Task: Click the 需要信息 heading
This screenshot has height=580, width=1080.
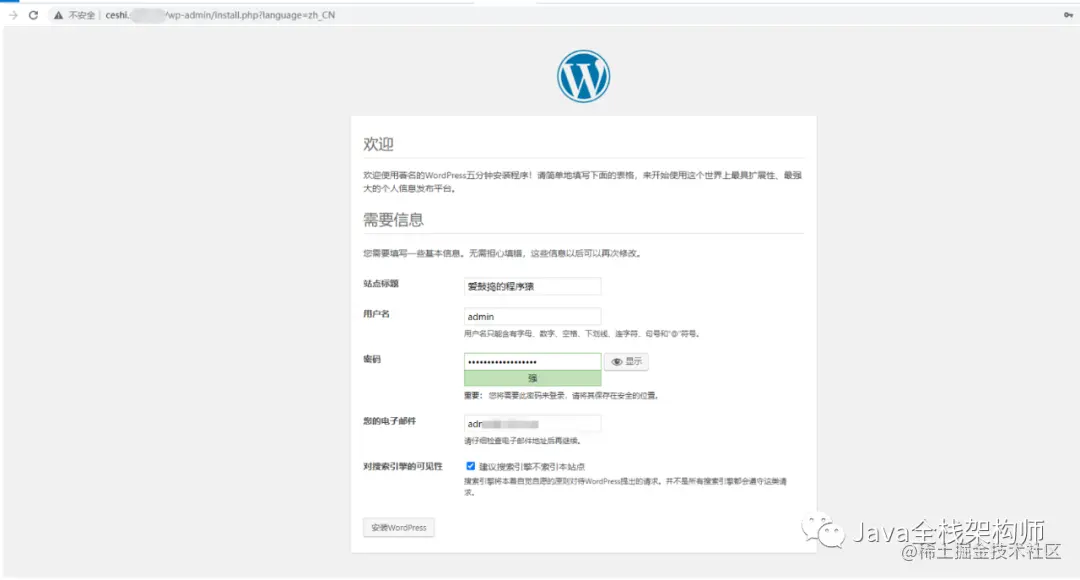Action: coord(393,220)
